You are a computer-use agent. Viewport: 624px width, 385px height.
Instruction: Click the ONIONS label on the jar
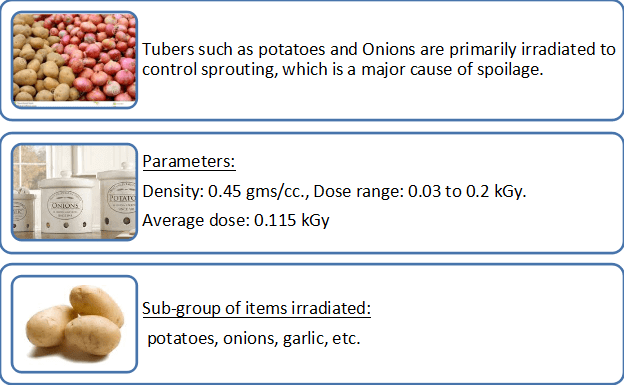pos(65,205)
